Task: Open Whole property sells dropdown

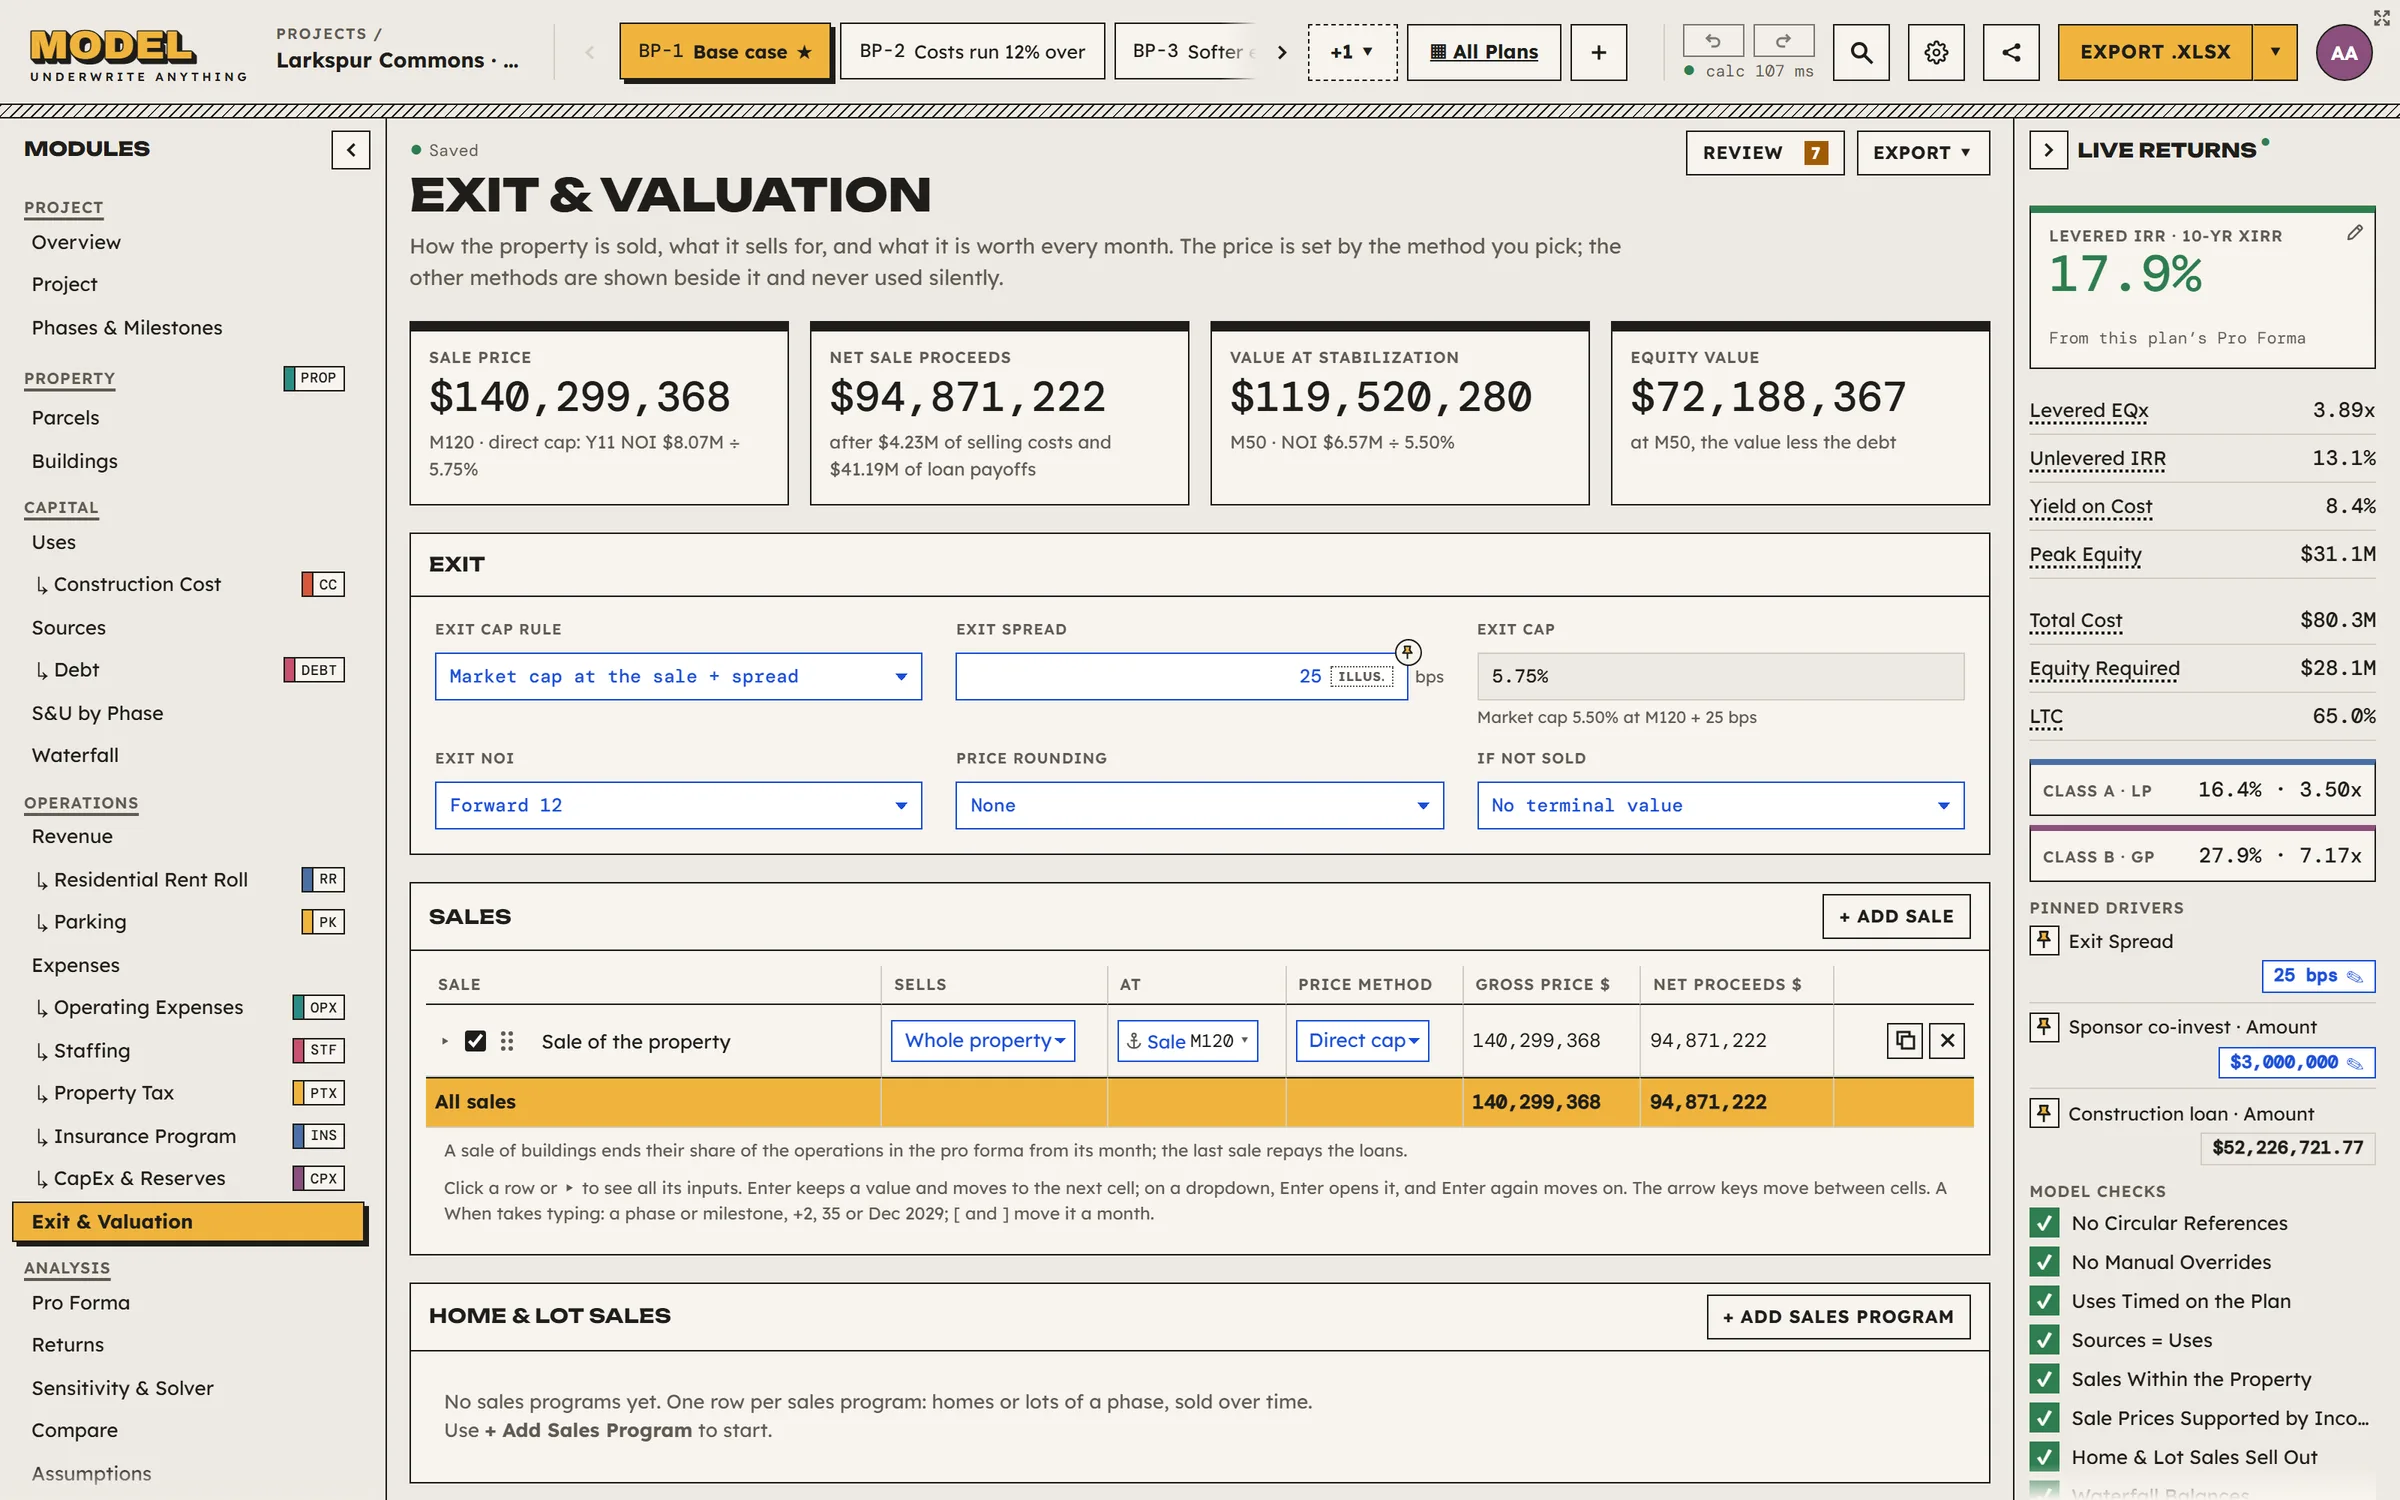Action: click(983, 1040)
